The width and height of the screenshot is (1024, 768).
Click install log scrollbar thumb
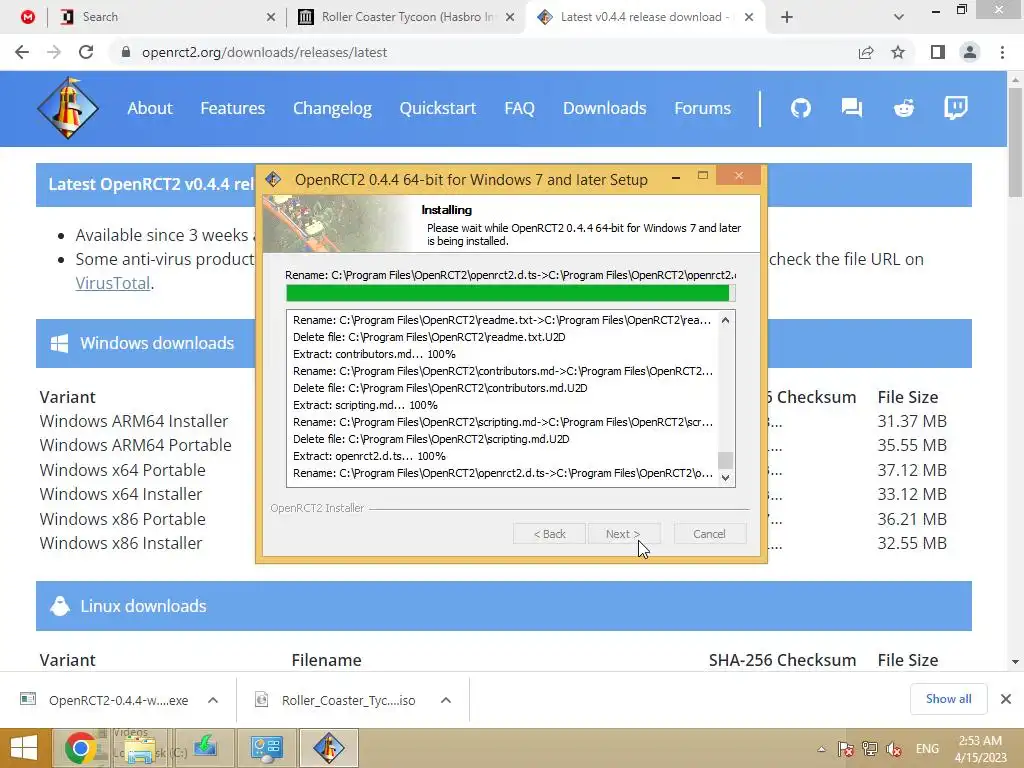click(725, 460)
